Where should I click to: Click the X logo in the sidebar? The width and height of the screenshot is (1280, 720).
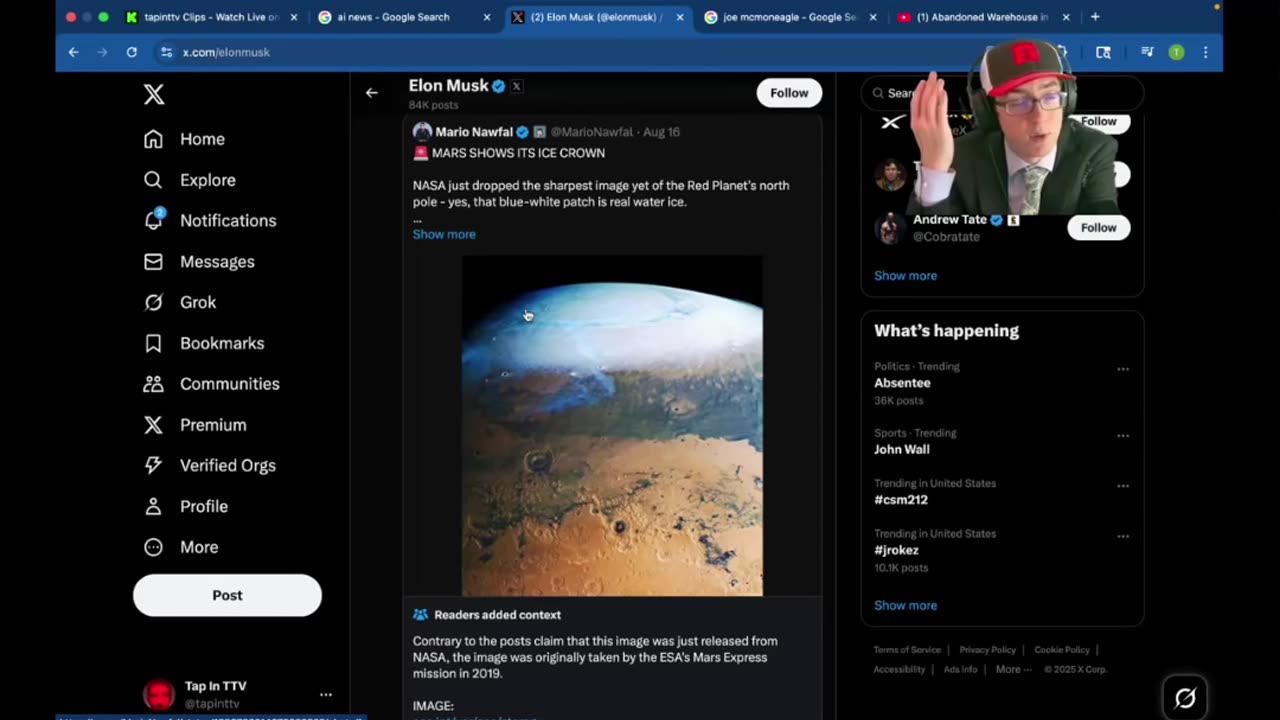[153, 94]
